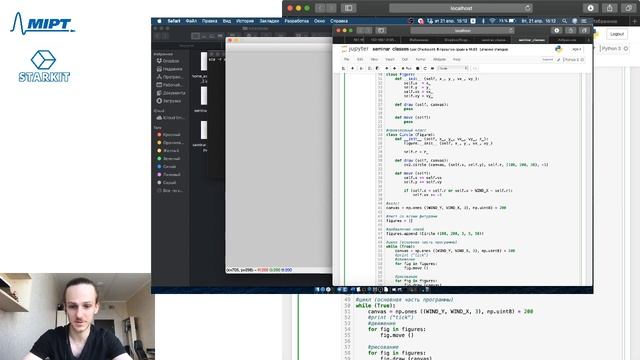Show tab overview in outer Safari window

pos(629,8)
